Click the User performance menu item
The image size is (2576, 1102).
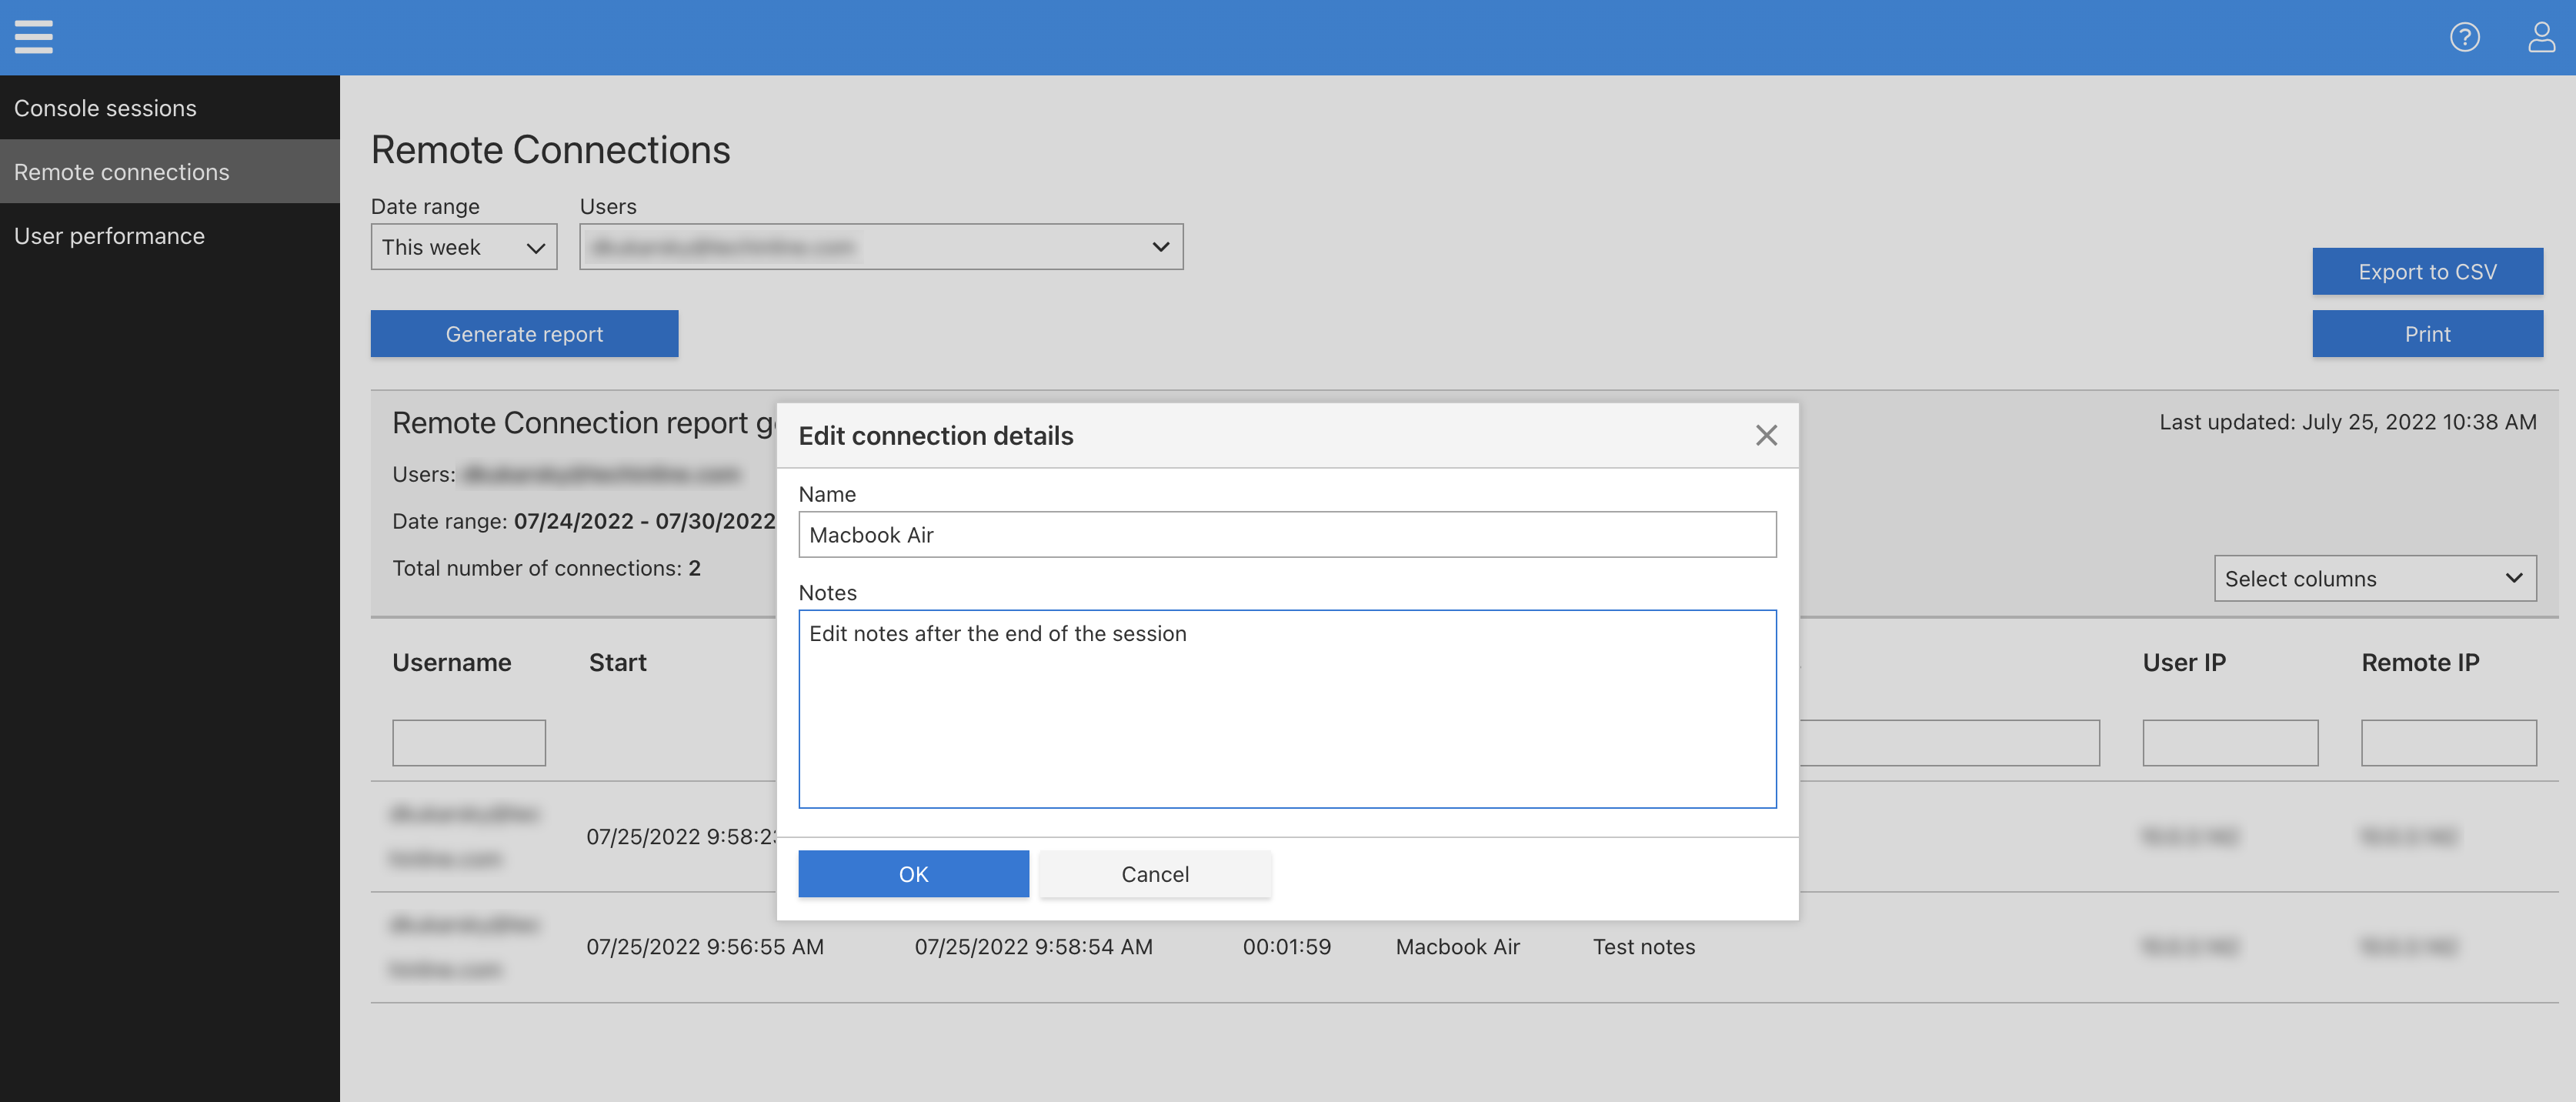[x=108, y=233]
